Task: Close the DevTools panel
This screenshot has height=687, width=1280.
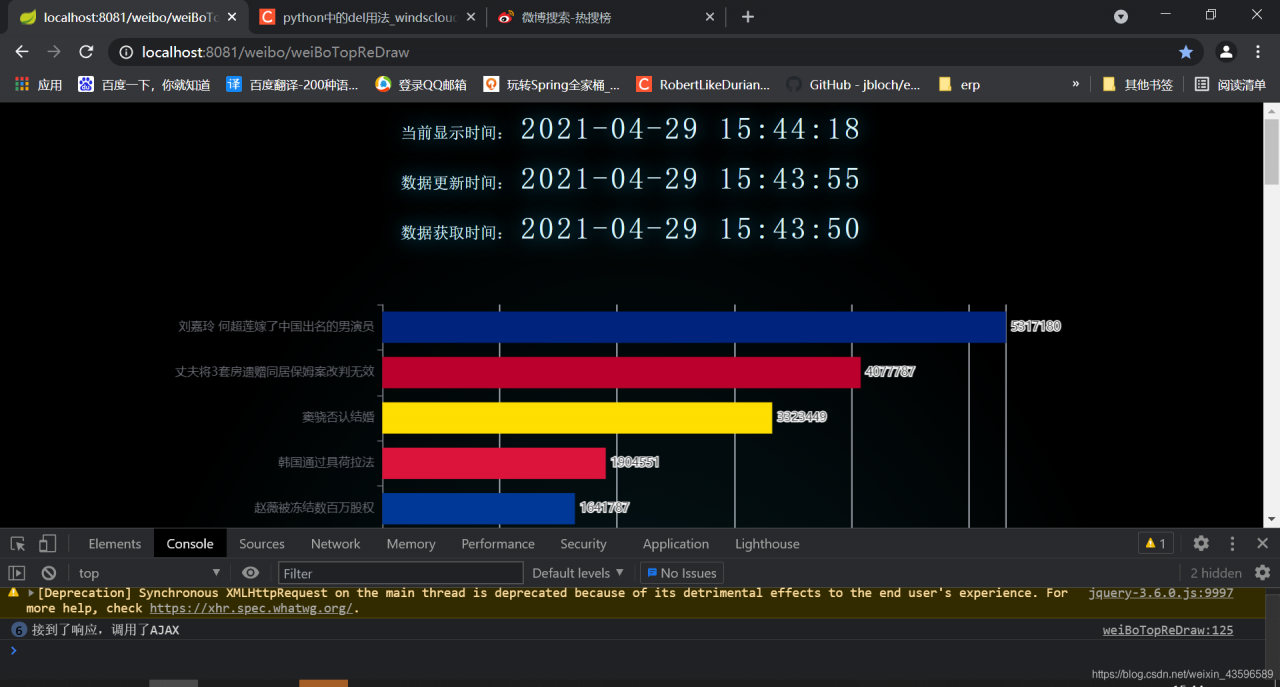Action: [x=1262, y=543]
